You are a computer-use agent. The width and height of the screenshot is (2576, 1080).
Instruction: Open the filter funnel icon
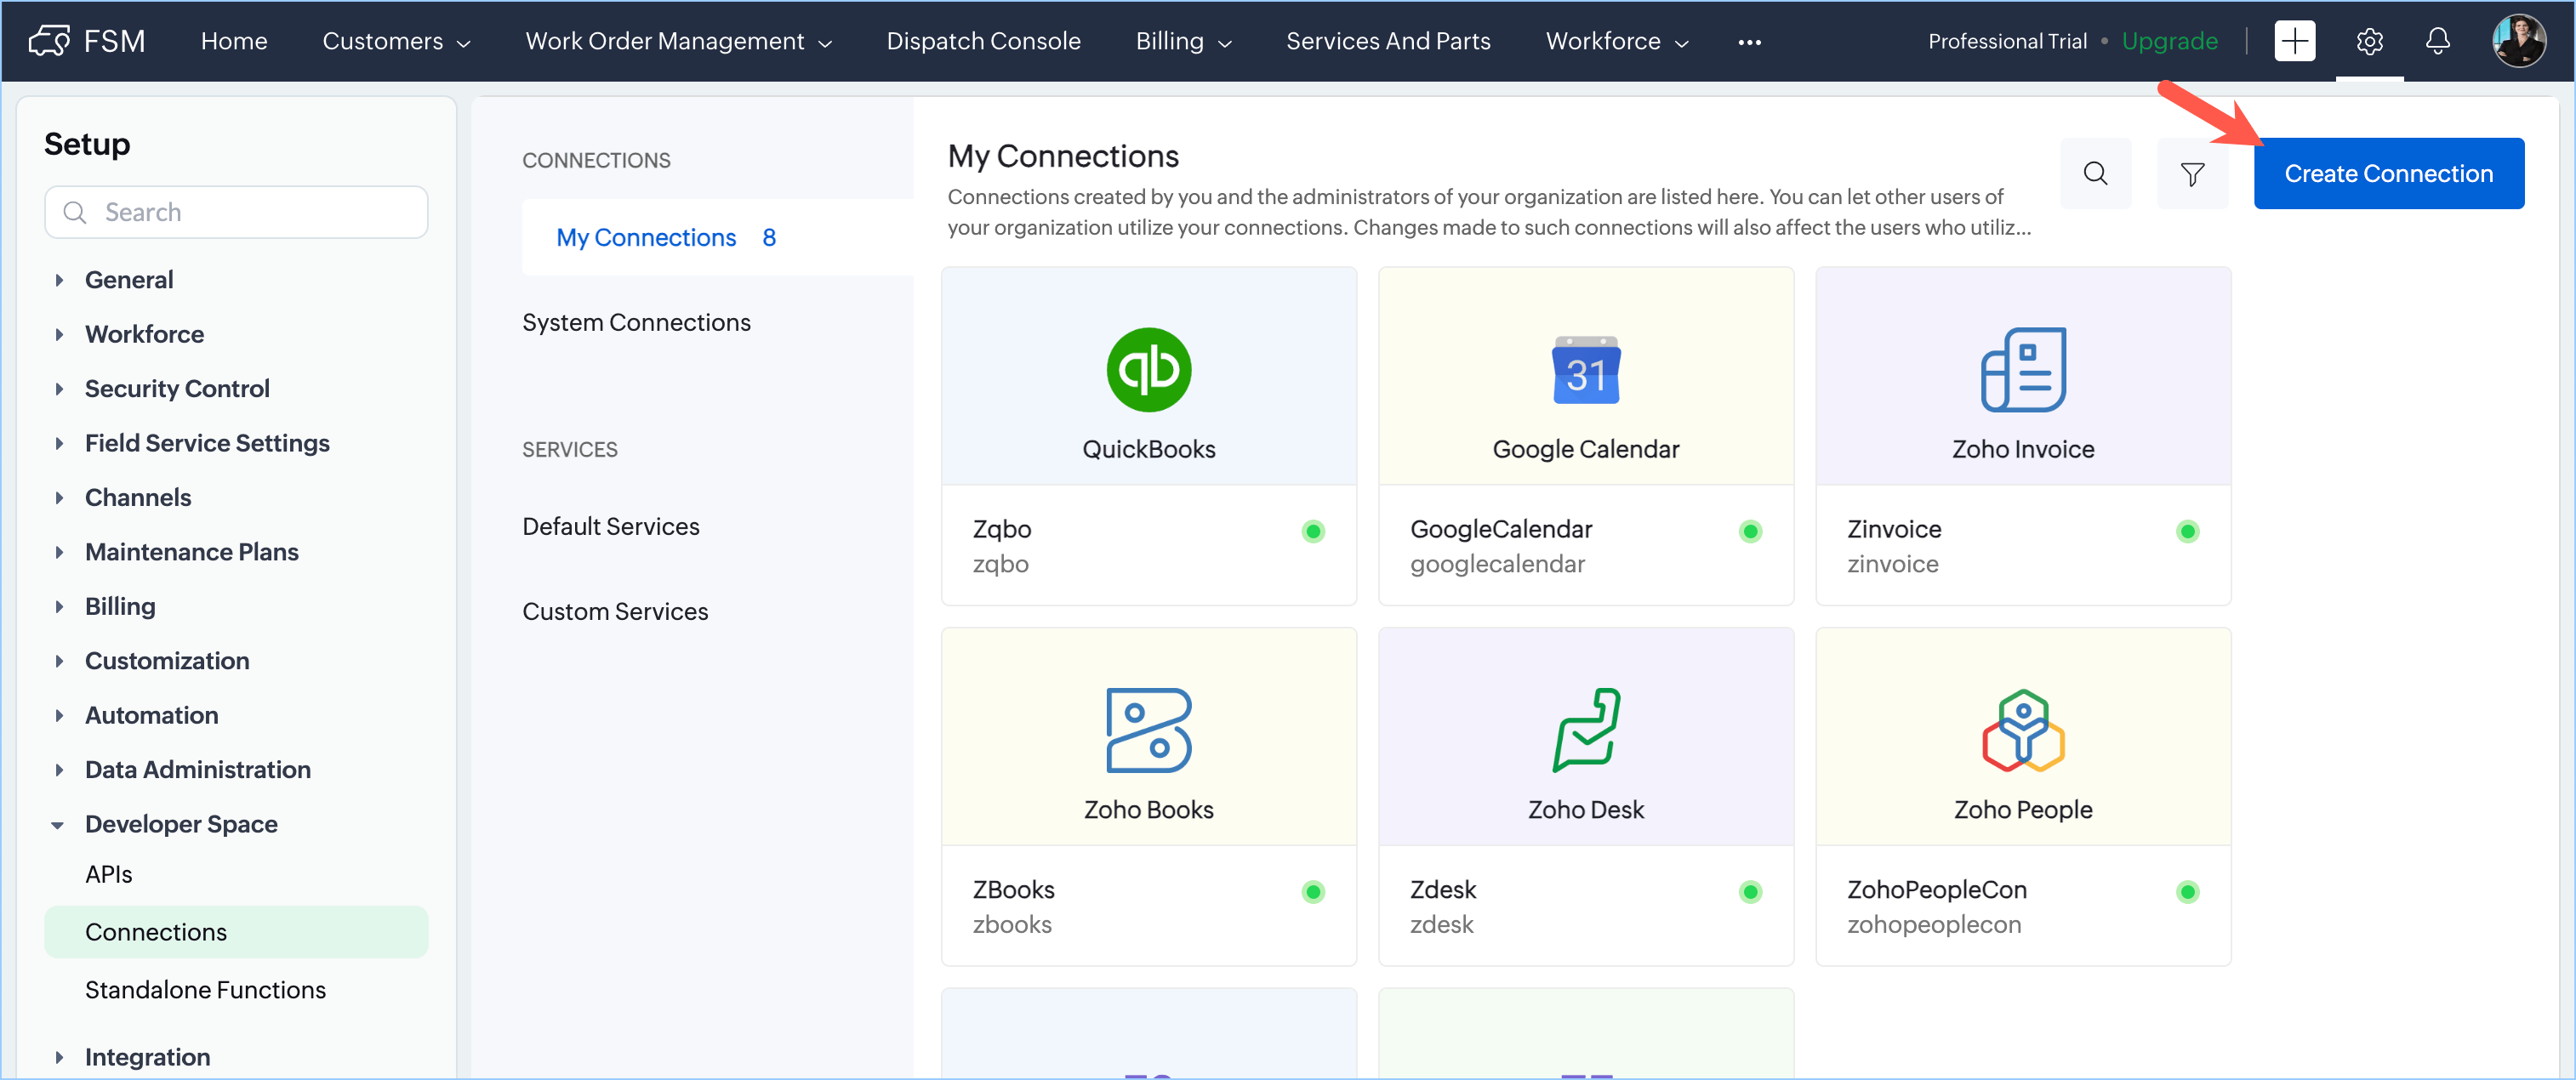pyautogui.click(x=2192, y=174)
